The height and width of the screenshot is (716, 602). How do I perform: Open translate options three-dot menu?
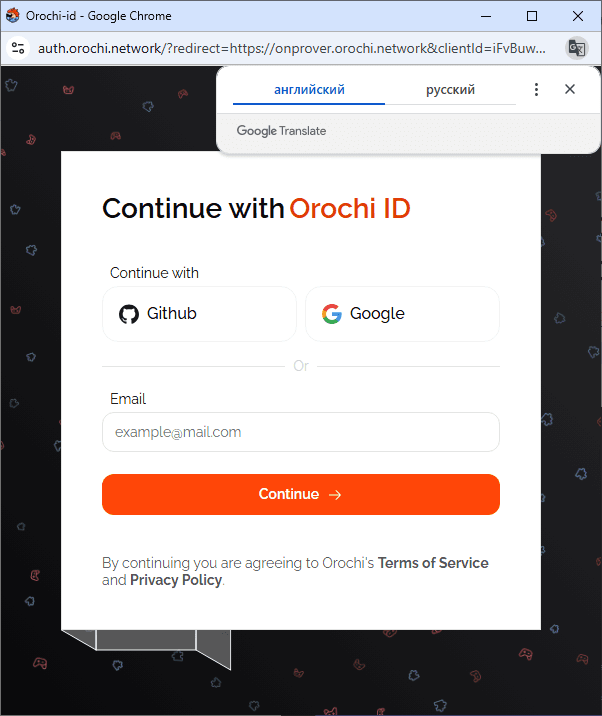click(x=536, y=90)
